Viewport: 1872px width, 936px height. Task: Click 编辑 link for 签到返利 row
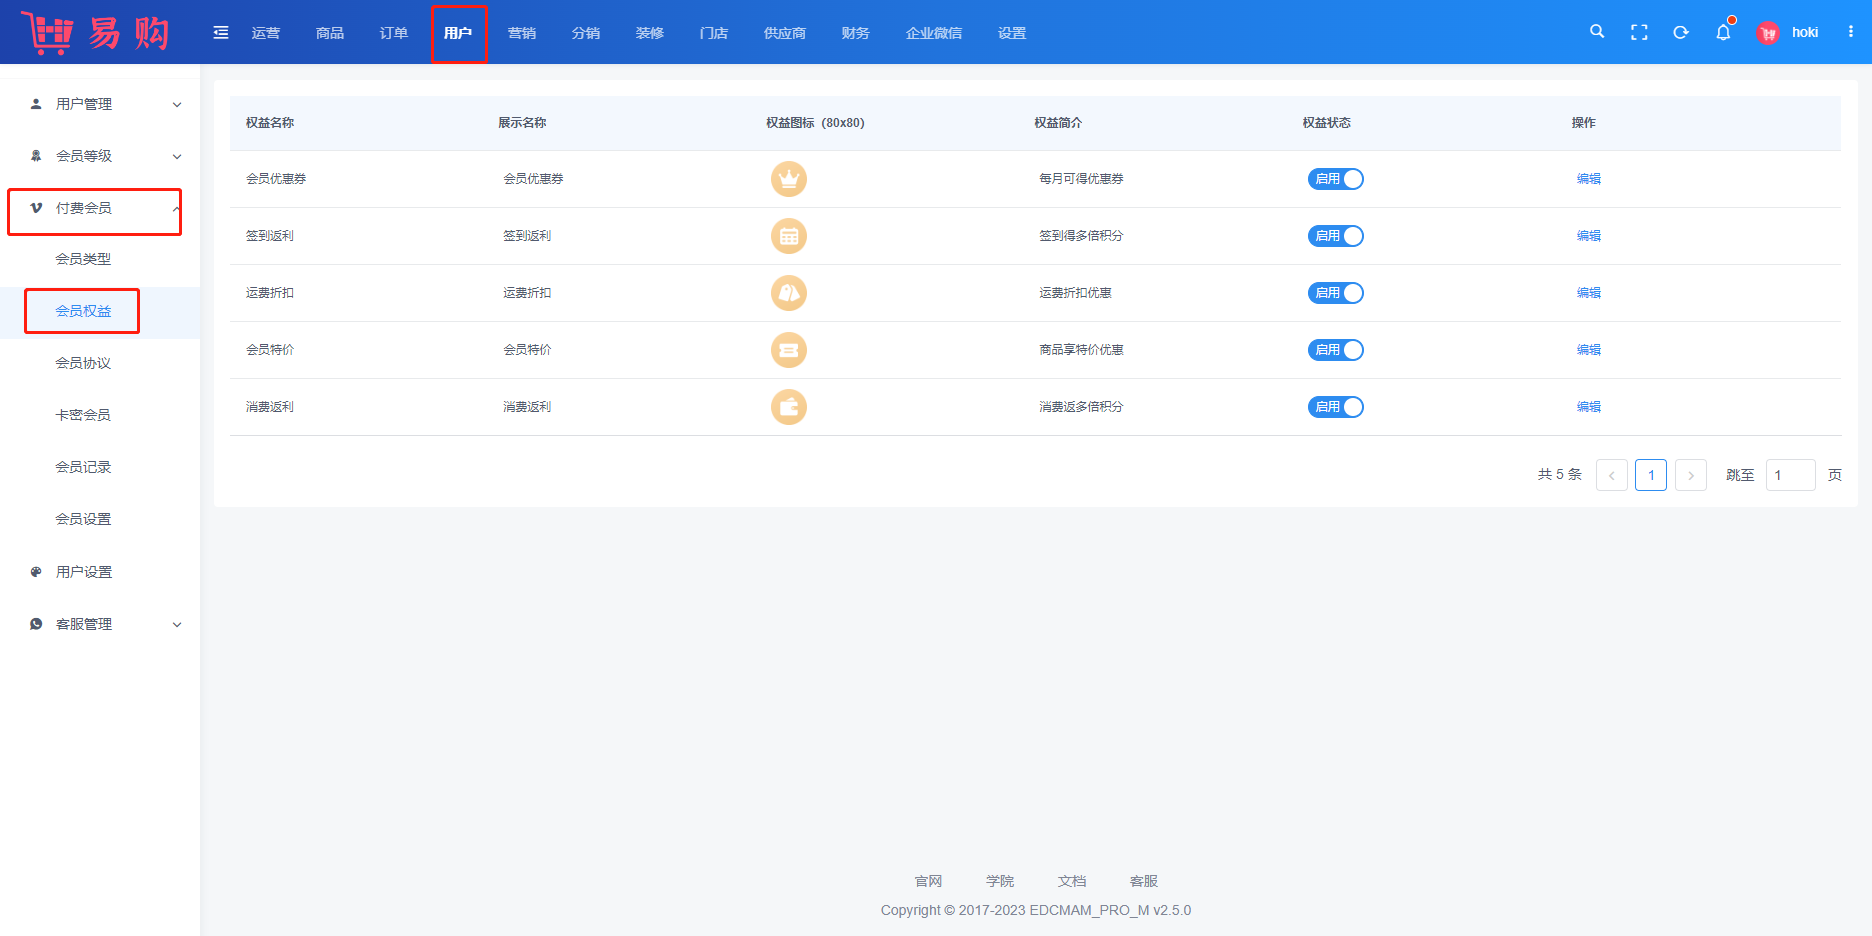1588,236
